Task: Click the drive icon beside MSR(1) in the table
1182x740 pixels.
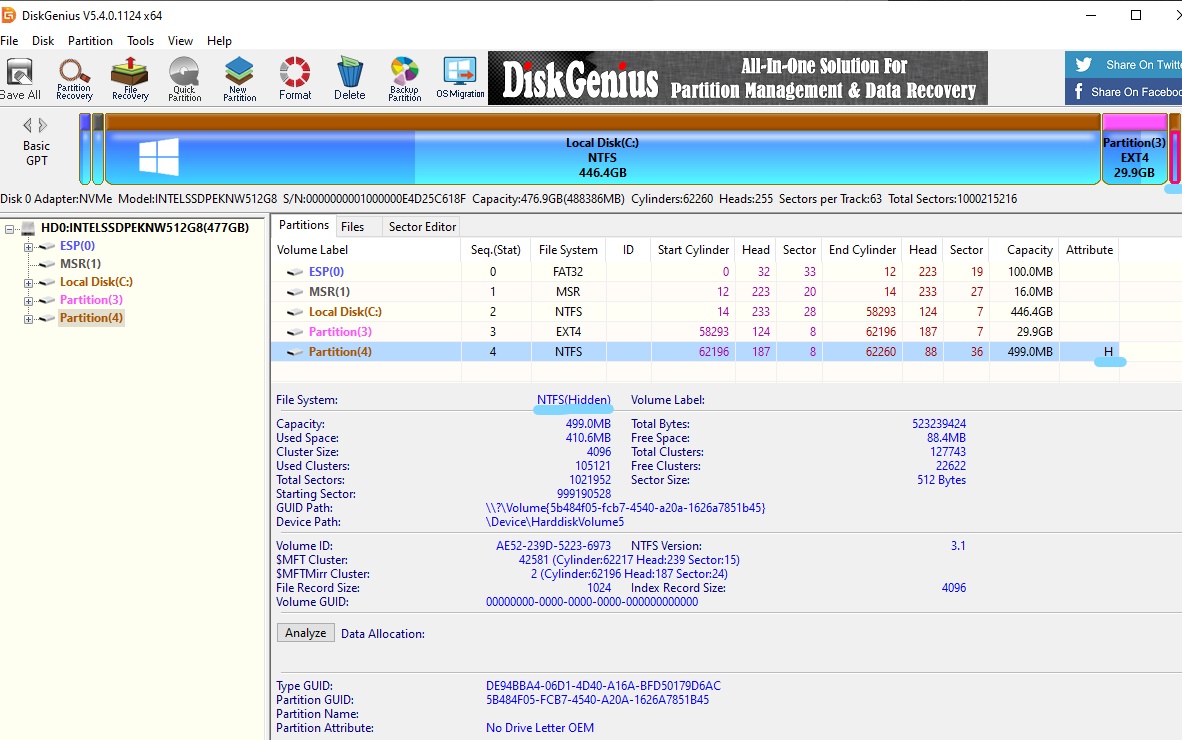Action: [x=295, y=292]
